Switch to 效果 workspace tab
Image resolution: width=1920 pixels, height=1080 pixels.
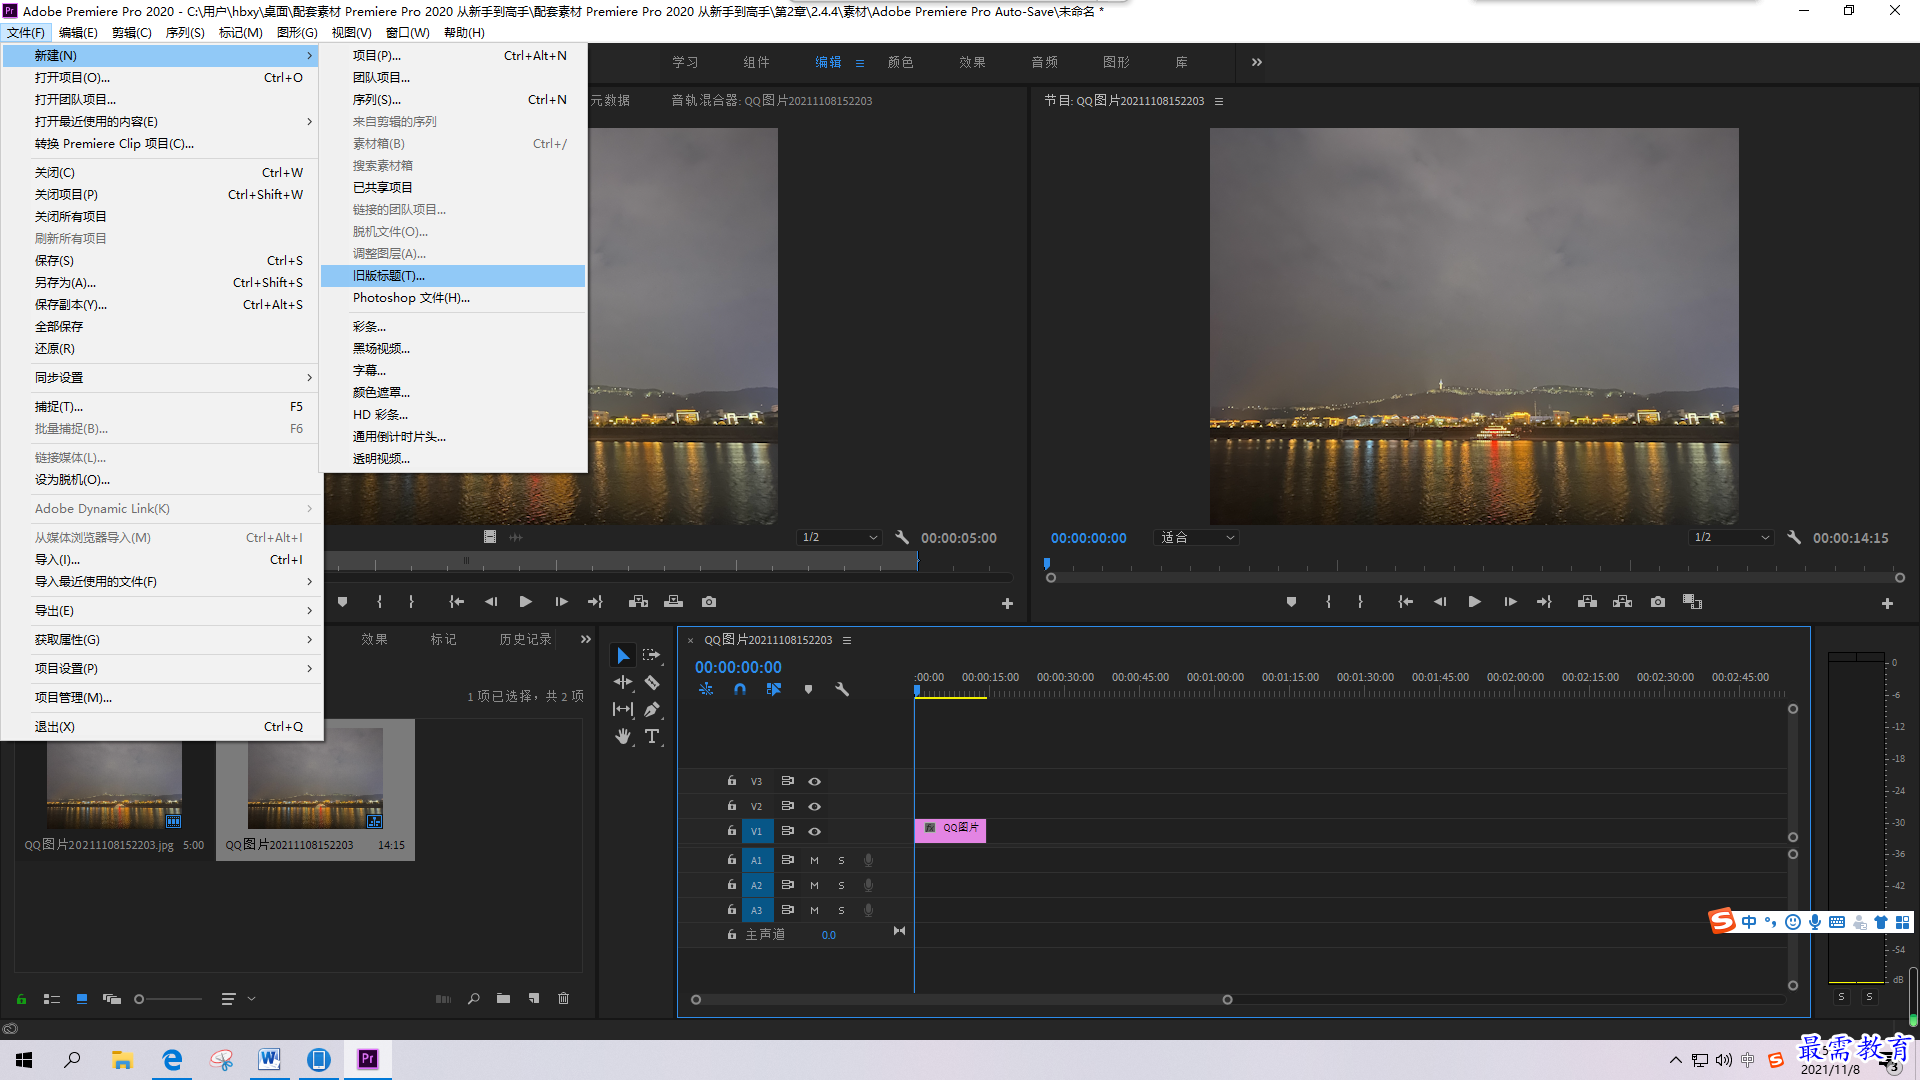point(972,62)
